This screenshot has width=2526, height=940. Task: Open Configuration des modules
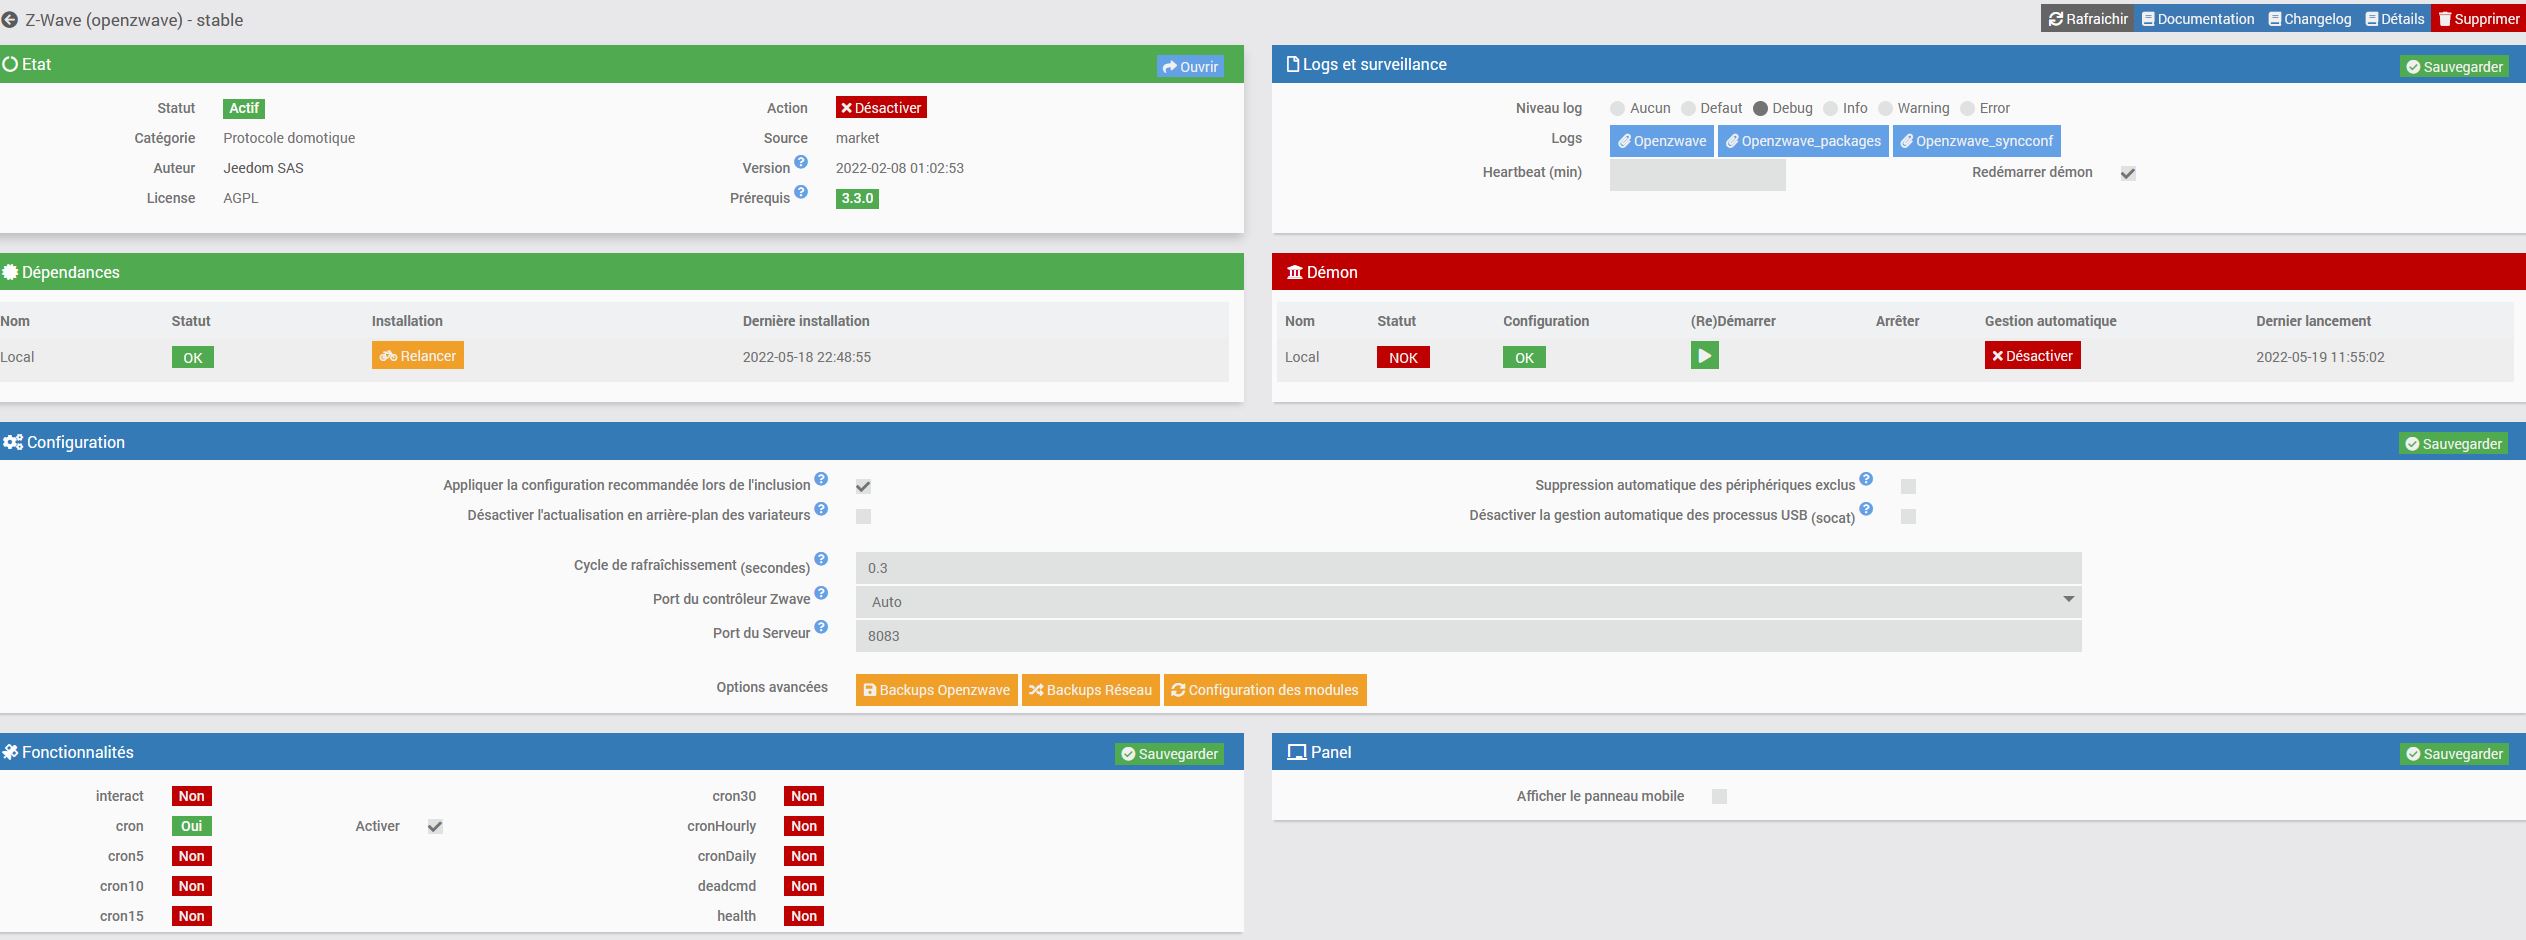[x=1265, y=690]
